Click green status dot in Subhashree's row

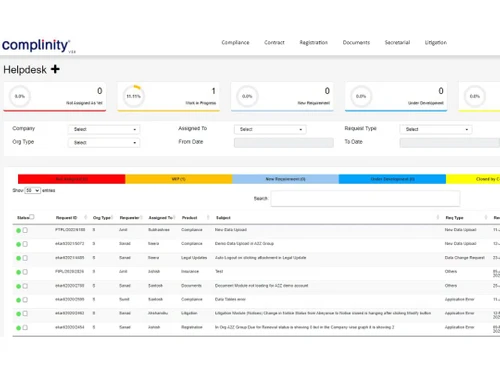(18, 230)
